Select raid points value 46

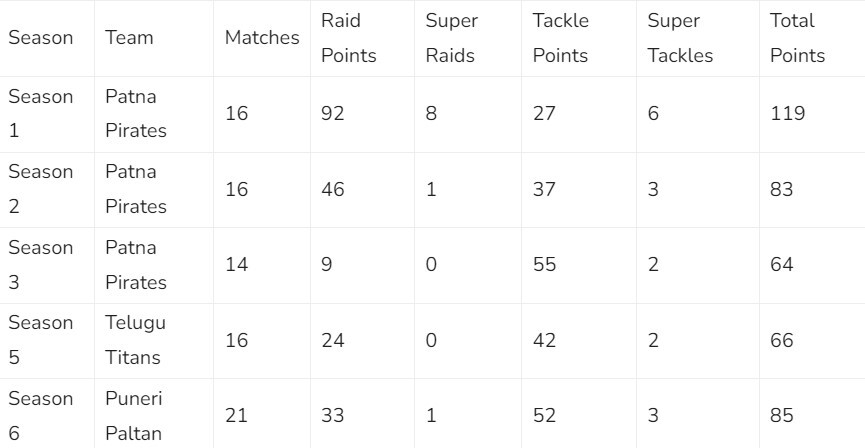click(333, 189)
